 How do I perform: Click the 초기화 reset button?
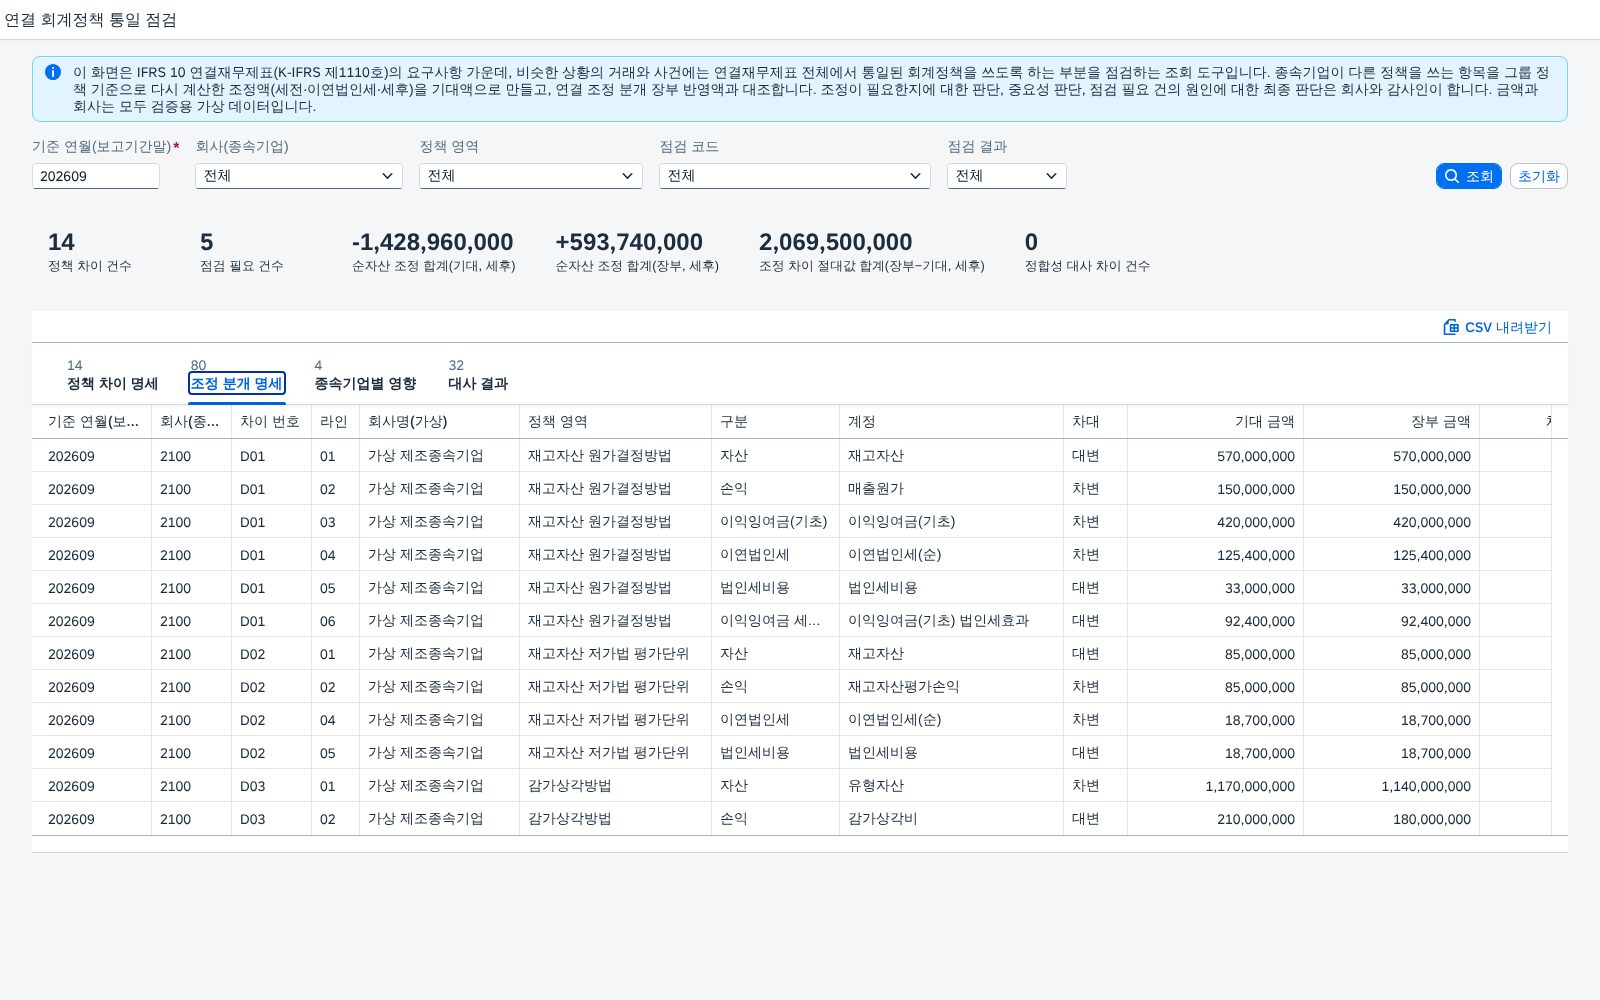pyautogui.click(x=1538, y=176)
